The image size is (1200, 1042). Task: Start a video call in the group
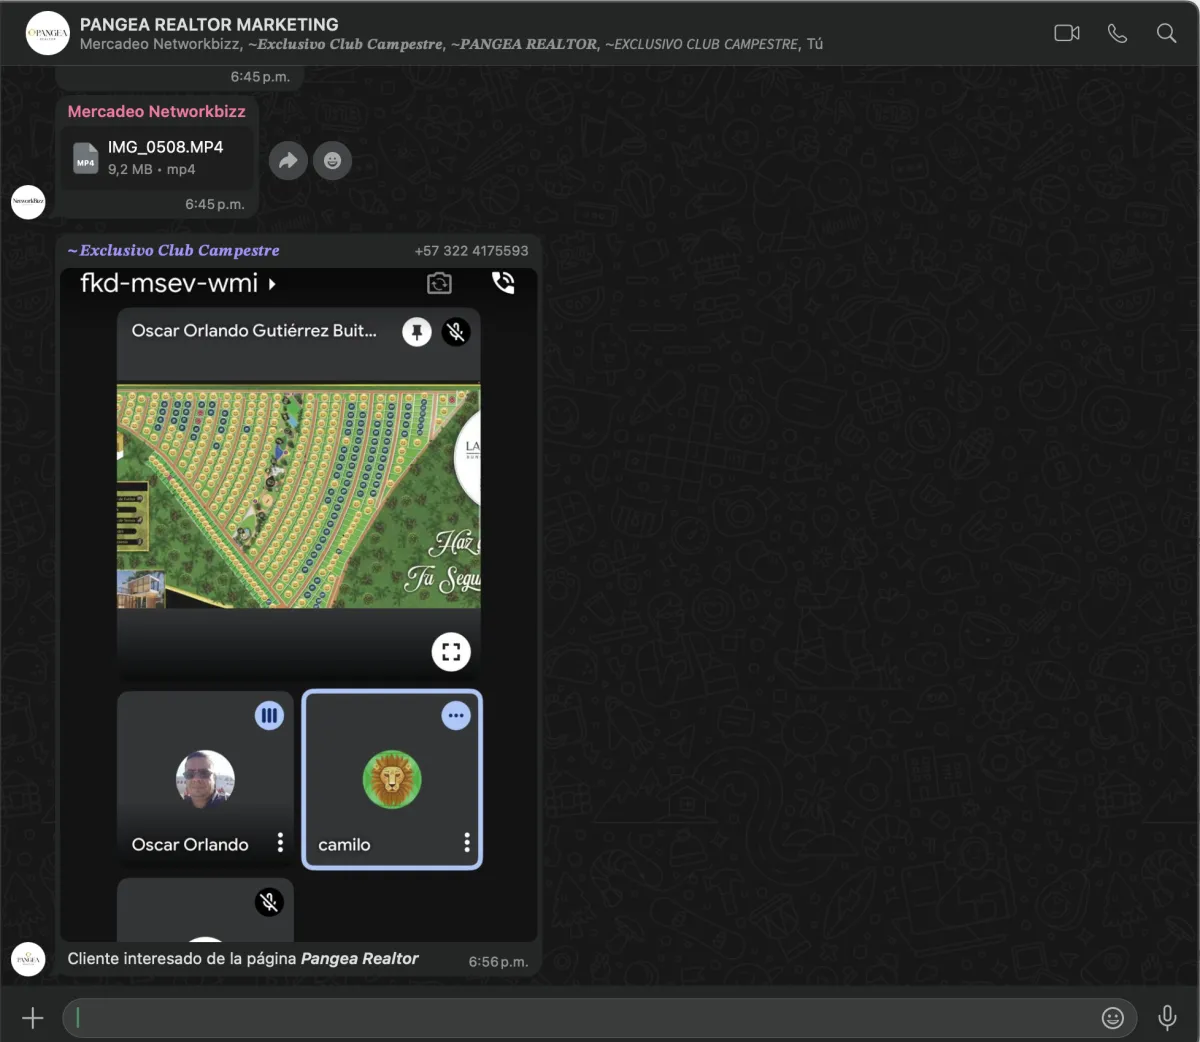click(x=1067, y=33)
